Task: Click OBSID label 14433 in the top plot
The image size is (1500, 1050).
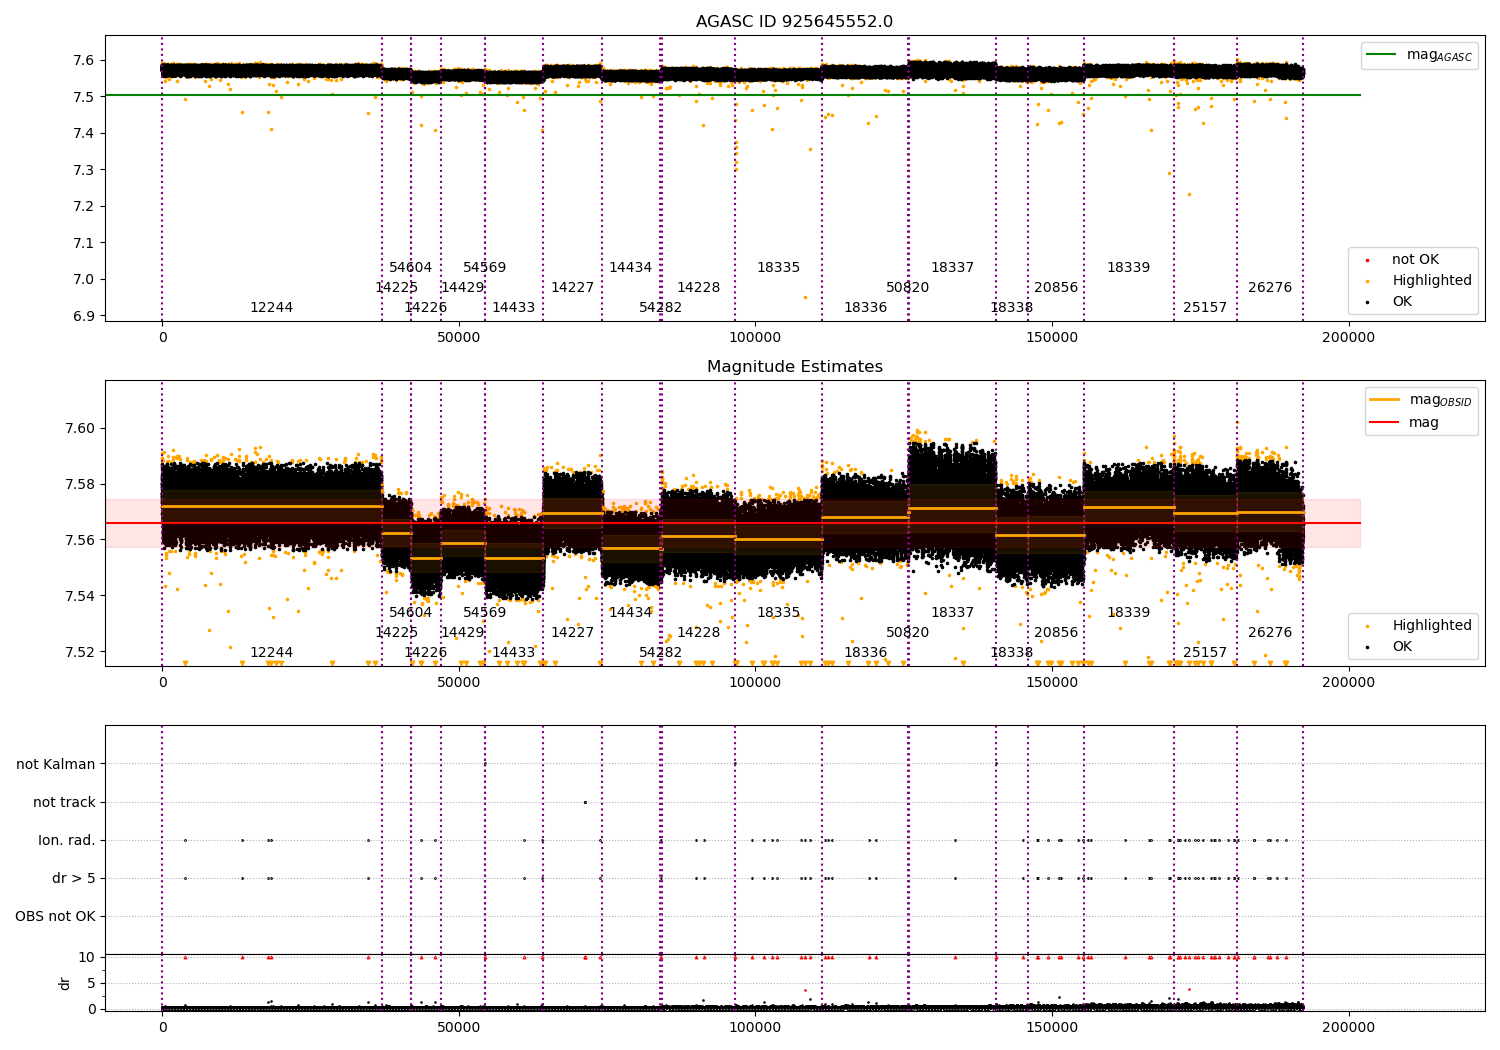Action: (513, 308)
